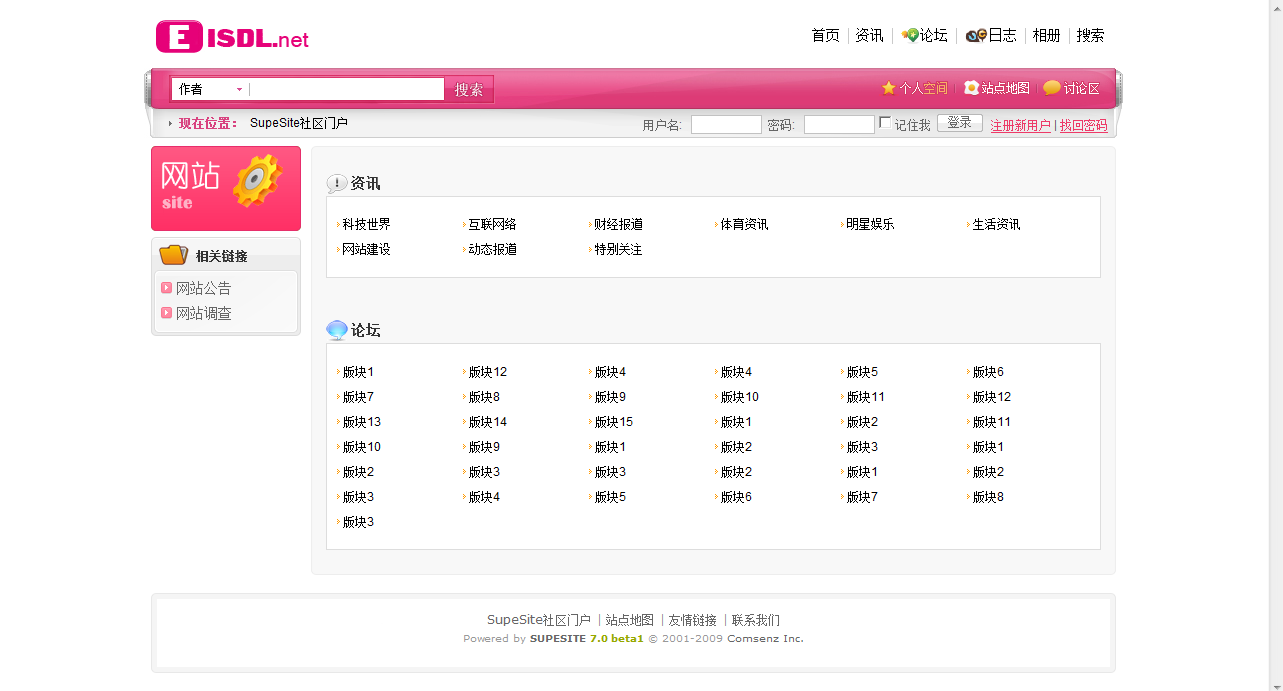This screenshot has width=1283, height=691.
Task: Open footer 联系我们 link
Action: [755, 620]
